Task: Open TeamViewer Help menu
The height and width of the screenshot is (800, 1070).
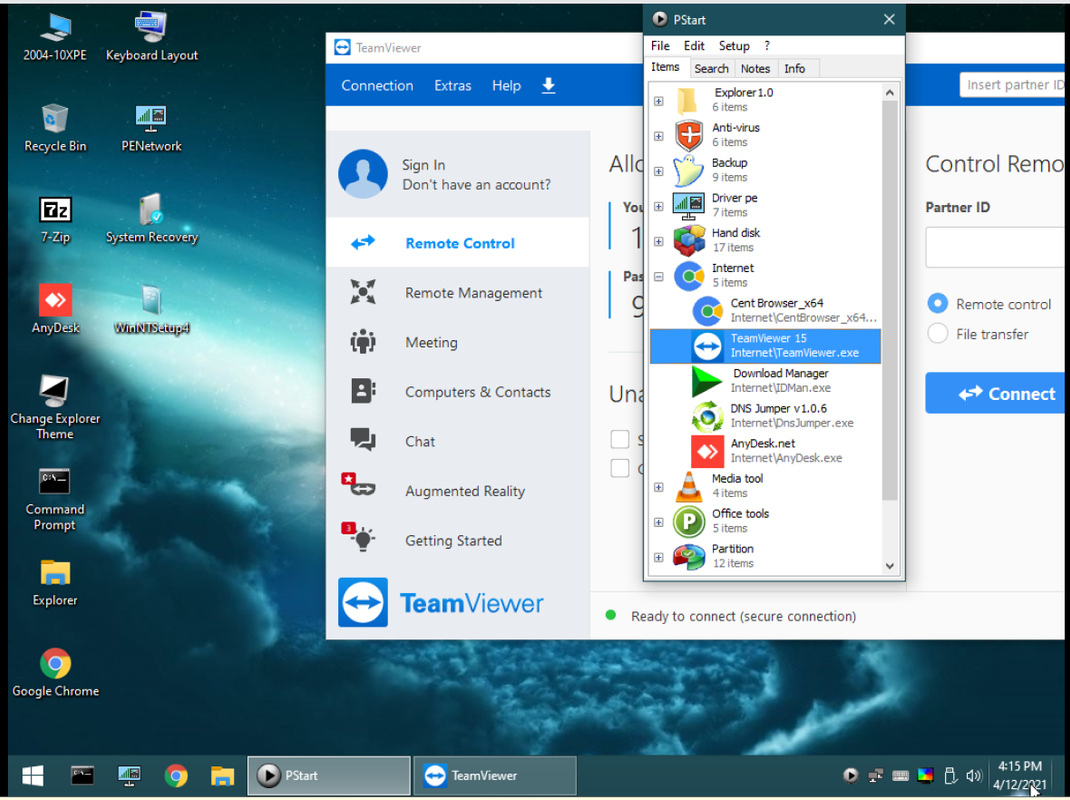Action: coord(506,85)
